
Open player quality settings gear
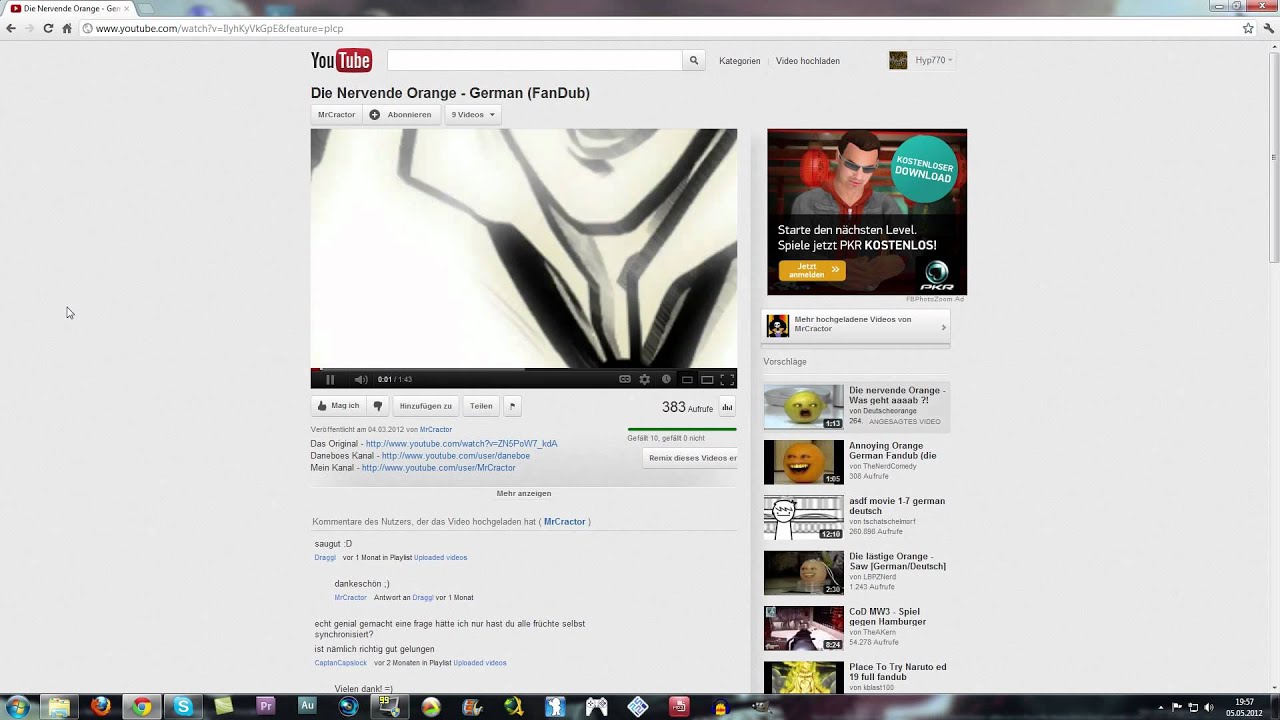click(645, 379)
